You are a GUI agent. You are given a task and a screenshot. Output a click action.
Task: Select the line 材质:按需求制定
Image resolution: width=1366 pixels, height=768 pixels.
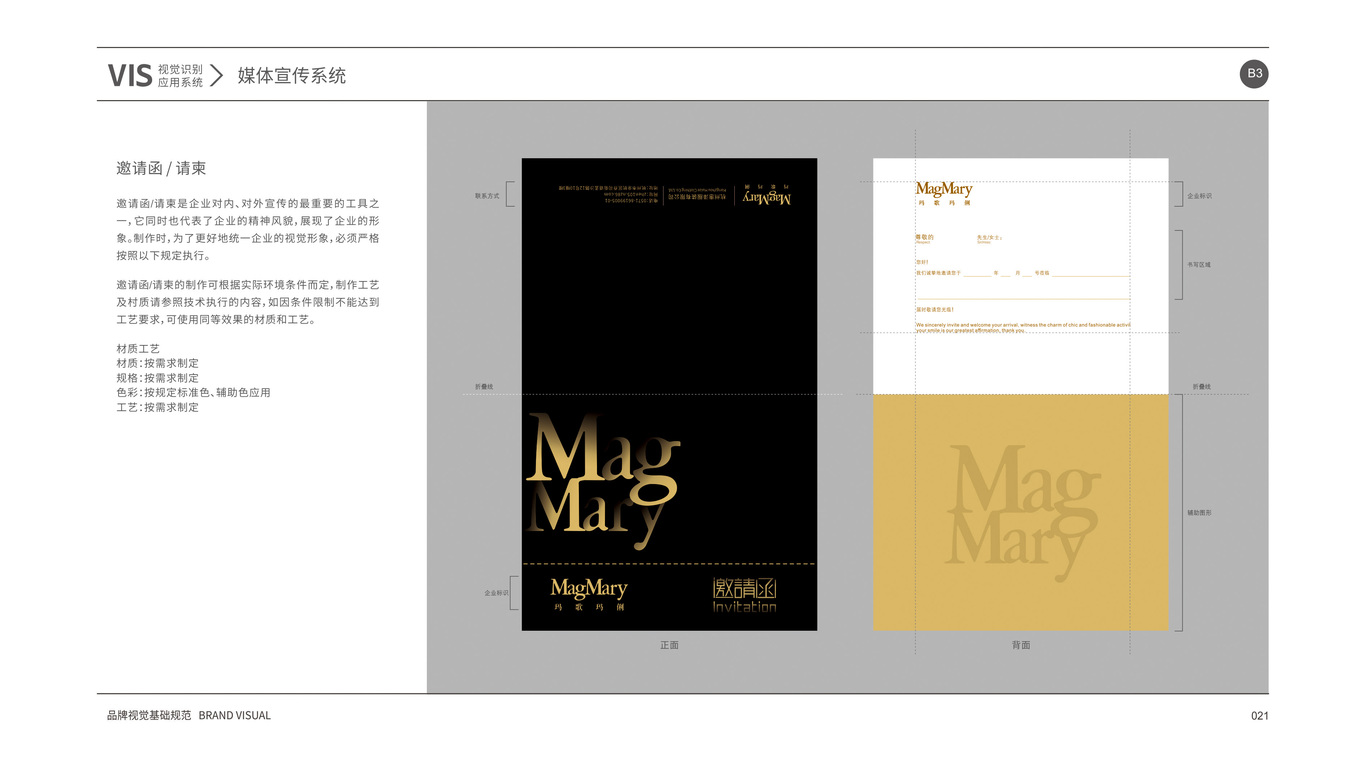[x=158, y=363]
